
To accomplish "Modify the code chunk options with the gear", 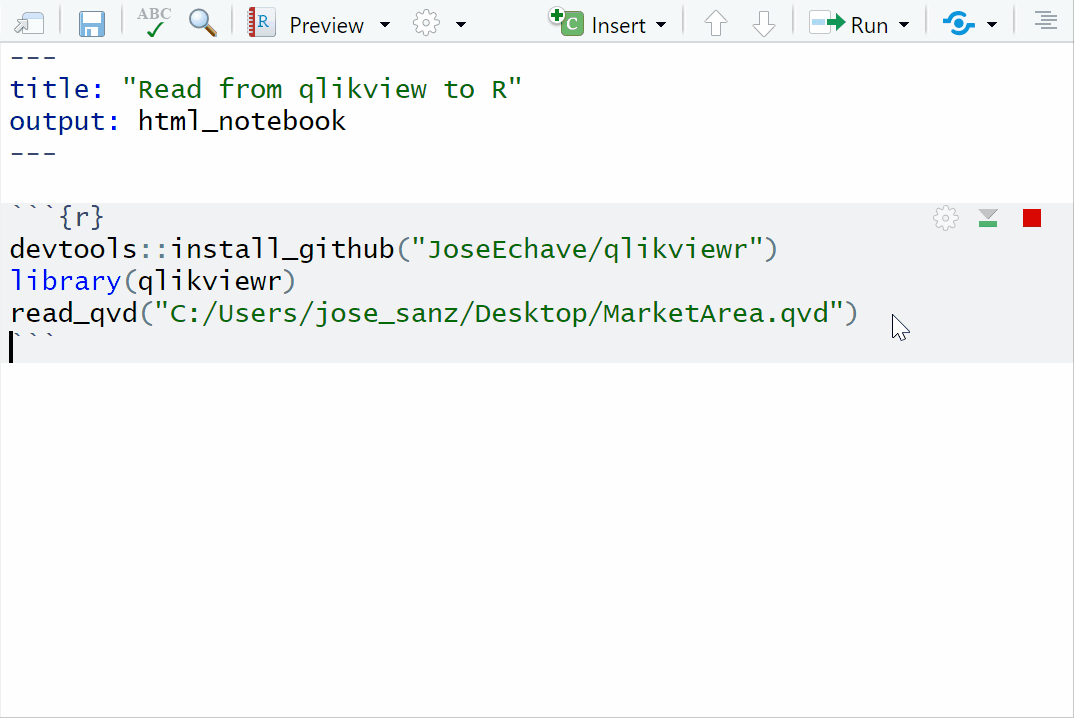I will pos(945,217).
